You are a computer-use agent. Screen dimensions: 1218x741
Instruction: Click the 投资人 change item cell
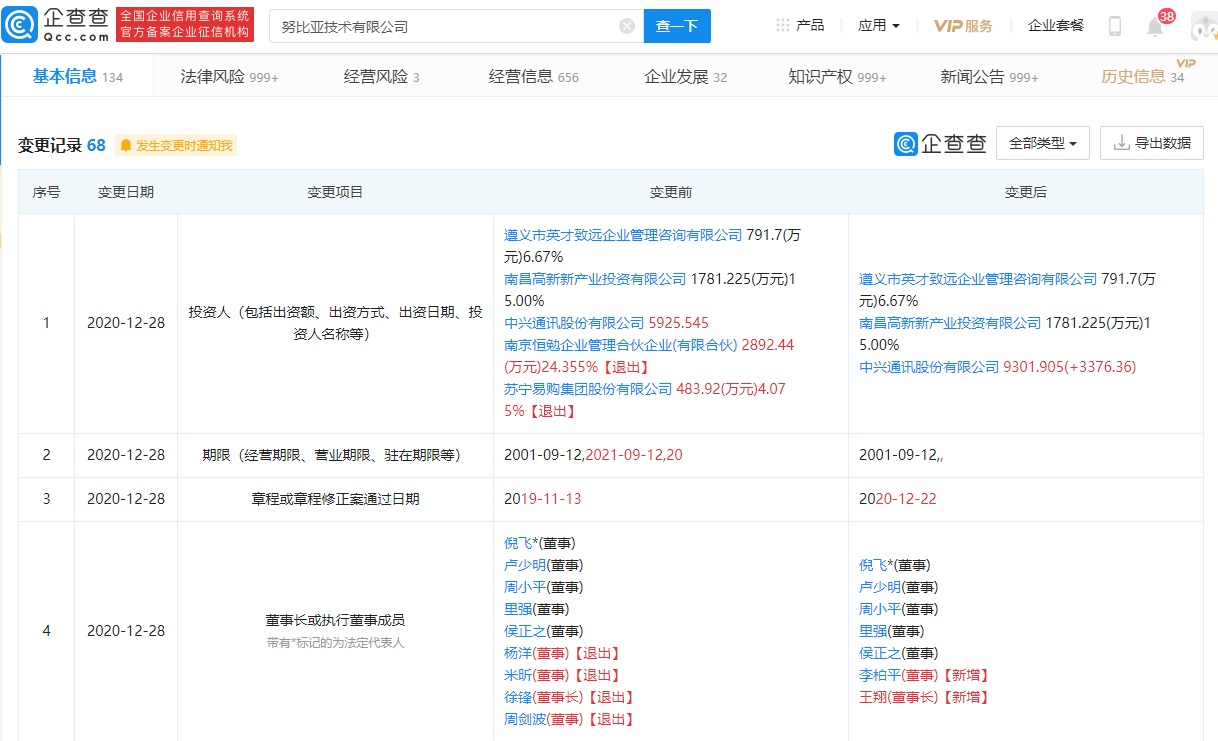(x=335, y=323)
